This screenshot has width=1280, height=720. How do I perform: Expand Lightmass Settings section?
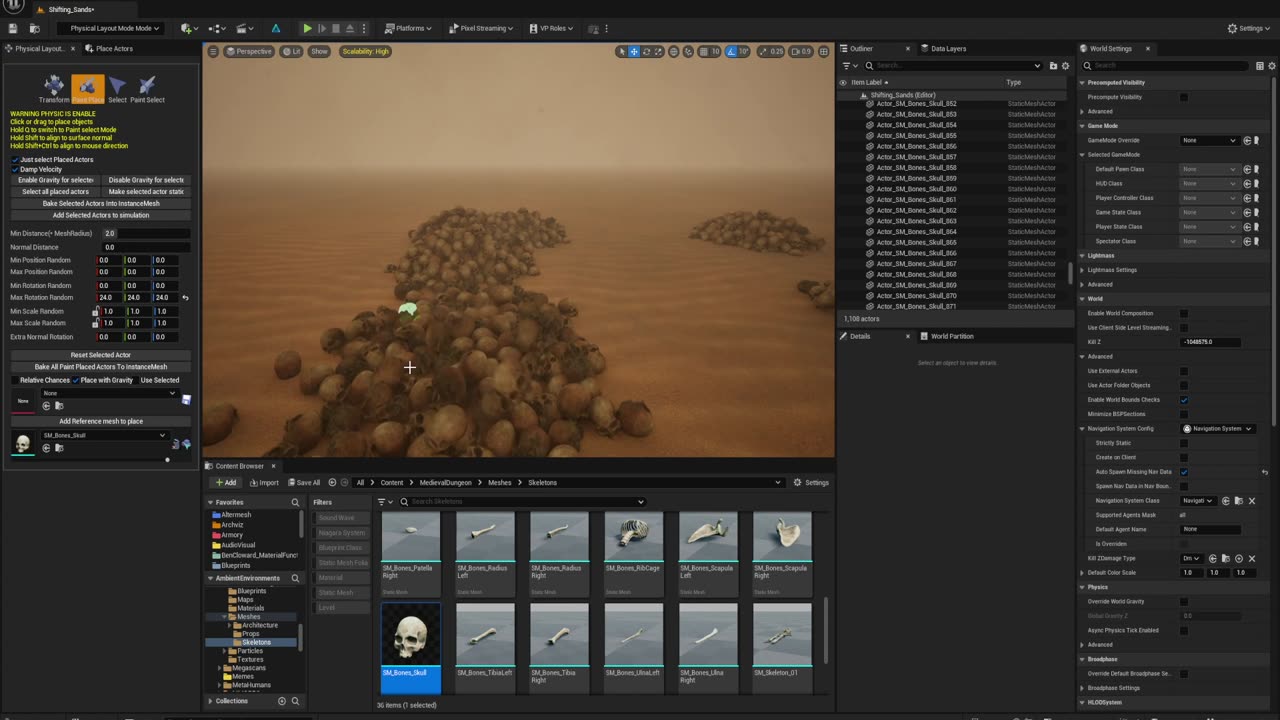click(1082, 270)
